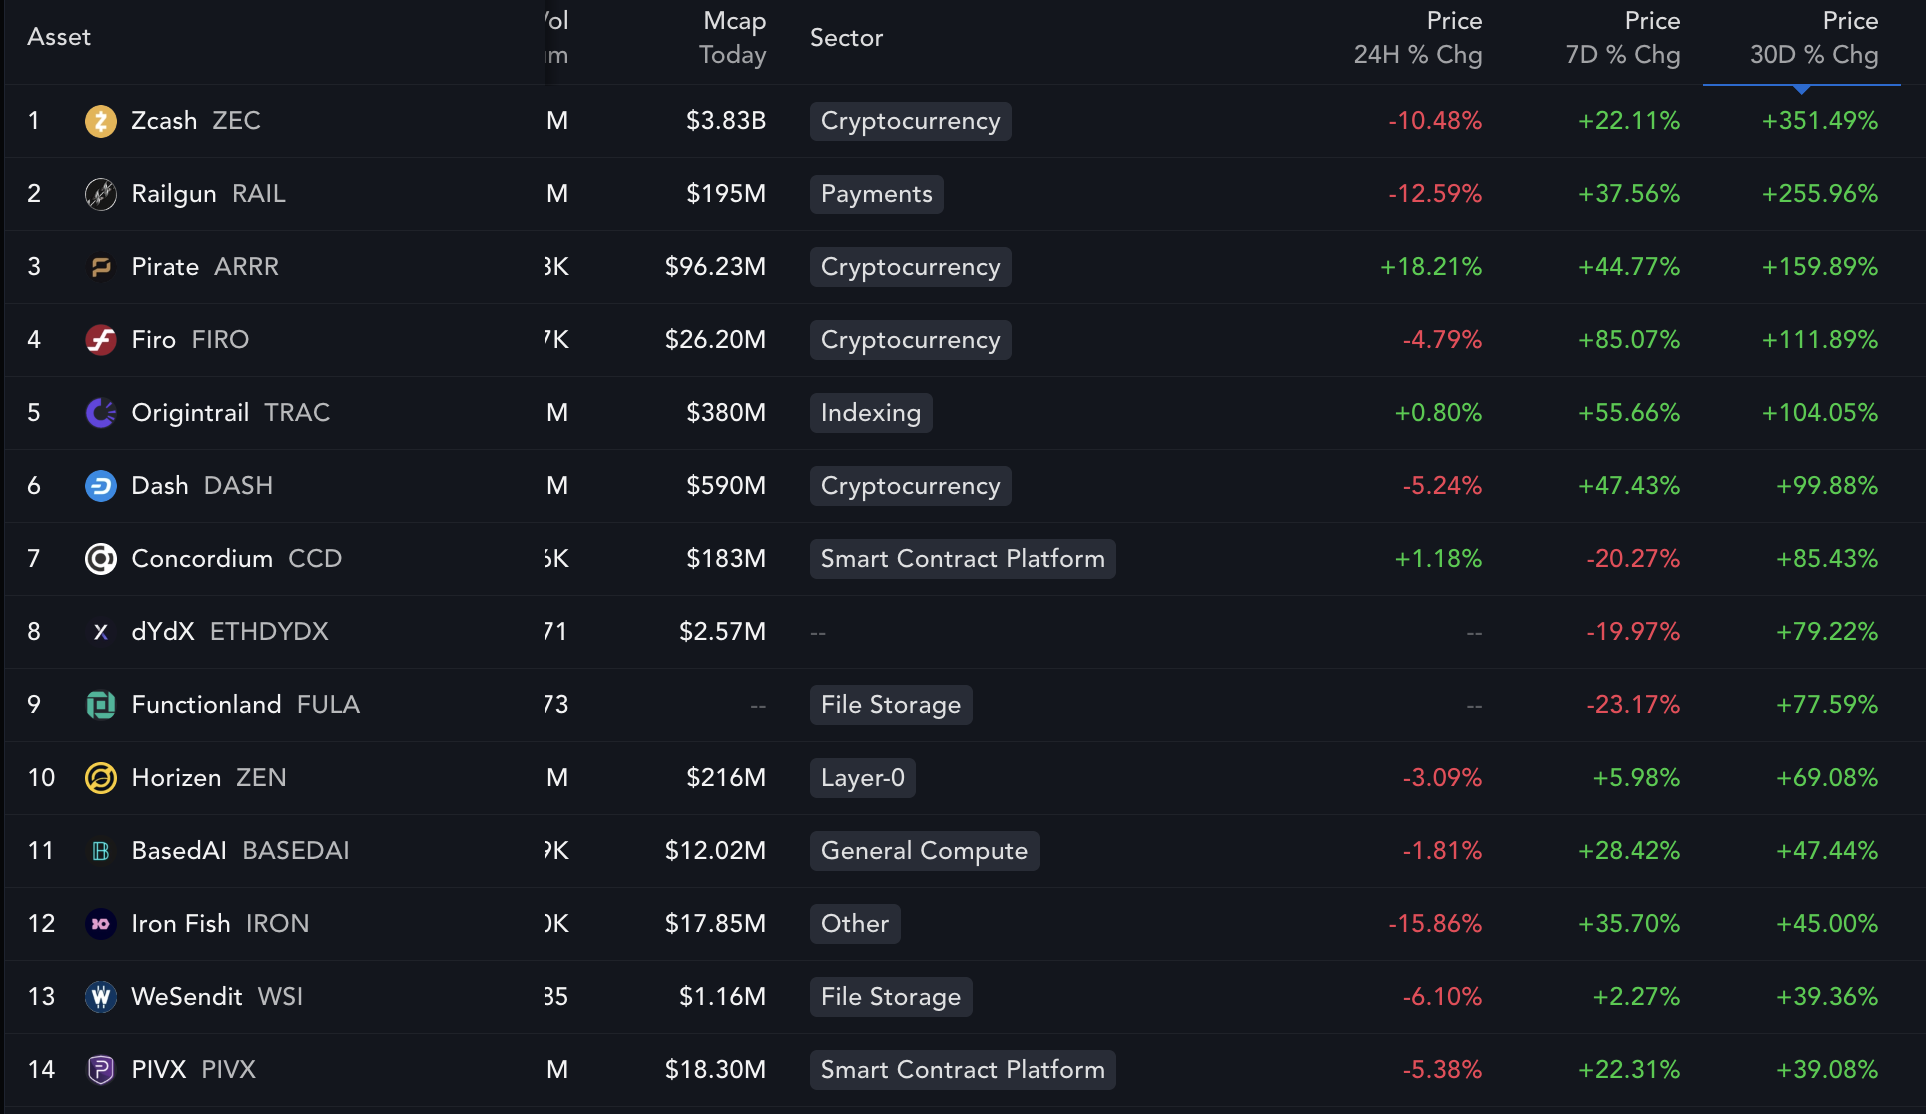Image resolution: width=1926 pixels, height=1114 pixels.
Task: Sort by Price 30D % Chg column
Action: 1813,38
